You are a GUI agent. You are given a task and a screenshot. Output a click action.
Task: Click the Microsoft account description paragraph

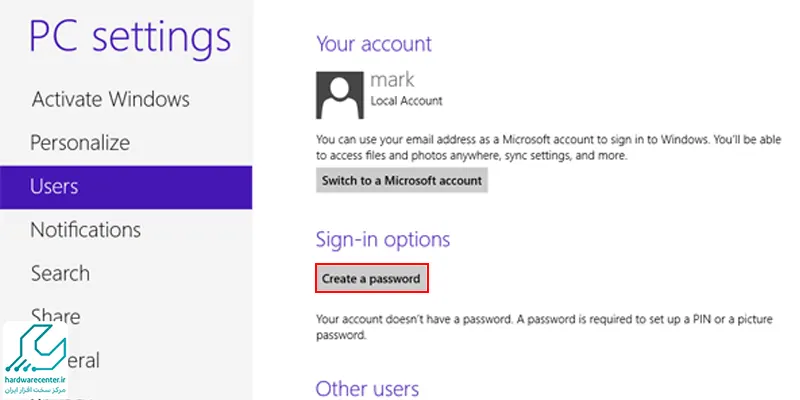(x=548, y=147)
